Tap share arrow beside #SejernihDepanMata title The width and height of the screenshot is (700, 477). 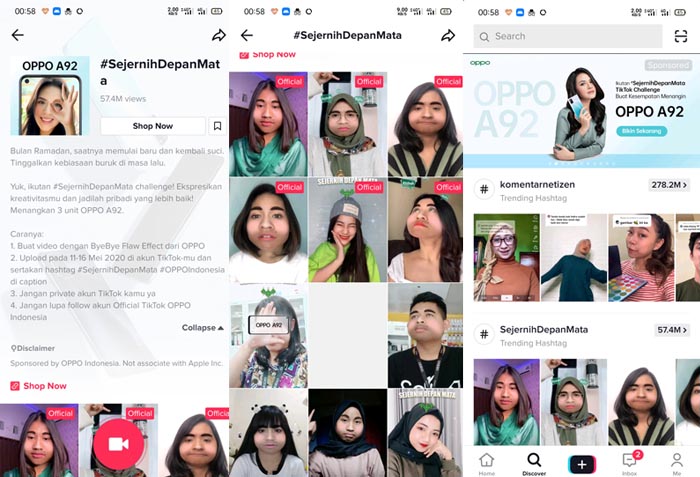(448, 35)
